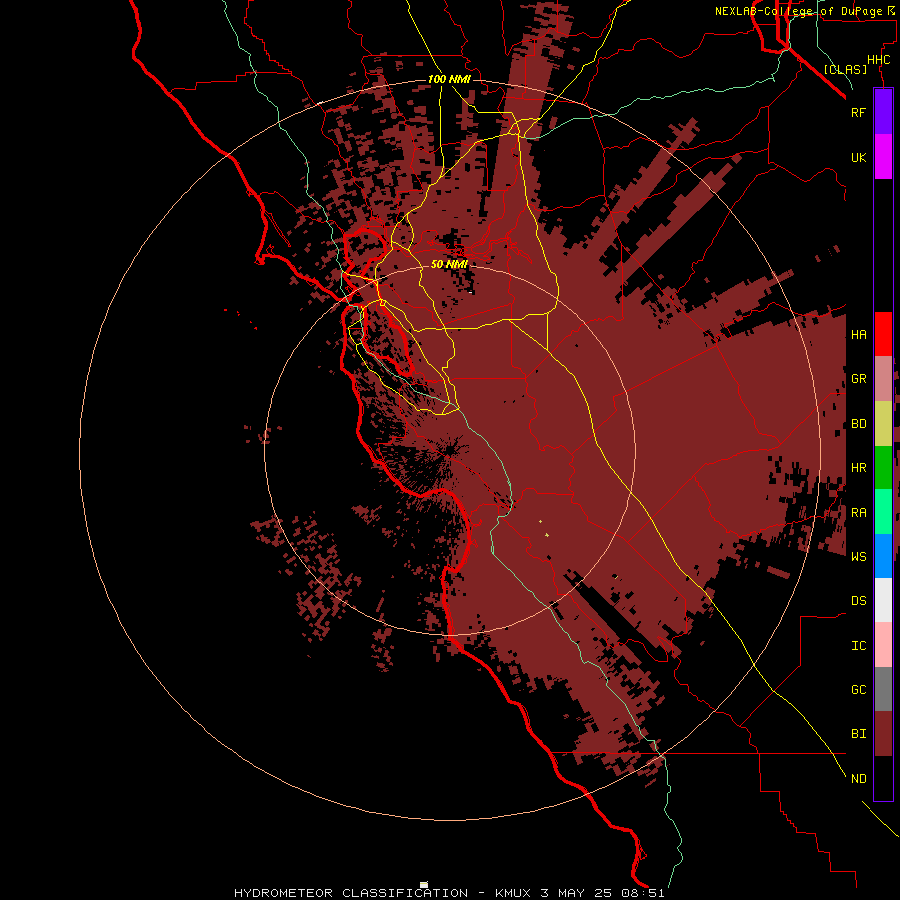
Task: Click the WS legend label text
Action: point(858,557)
